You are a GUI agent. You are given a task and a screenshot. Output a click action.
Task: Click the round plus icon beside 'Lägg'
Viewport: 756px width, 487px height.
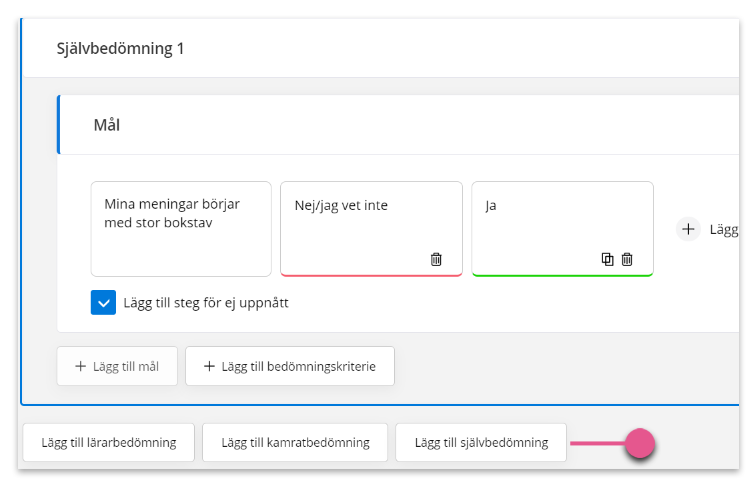coord(688,229)
